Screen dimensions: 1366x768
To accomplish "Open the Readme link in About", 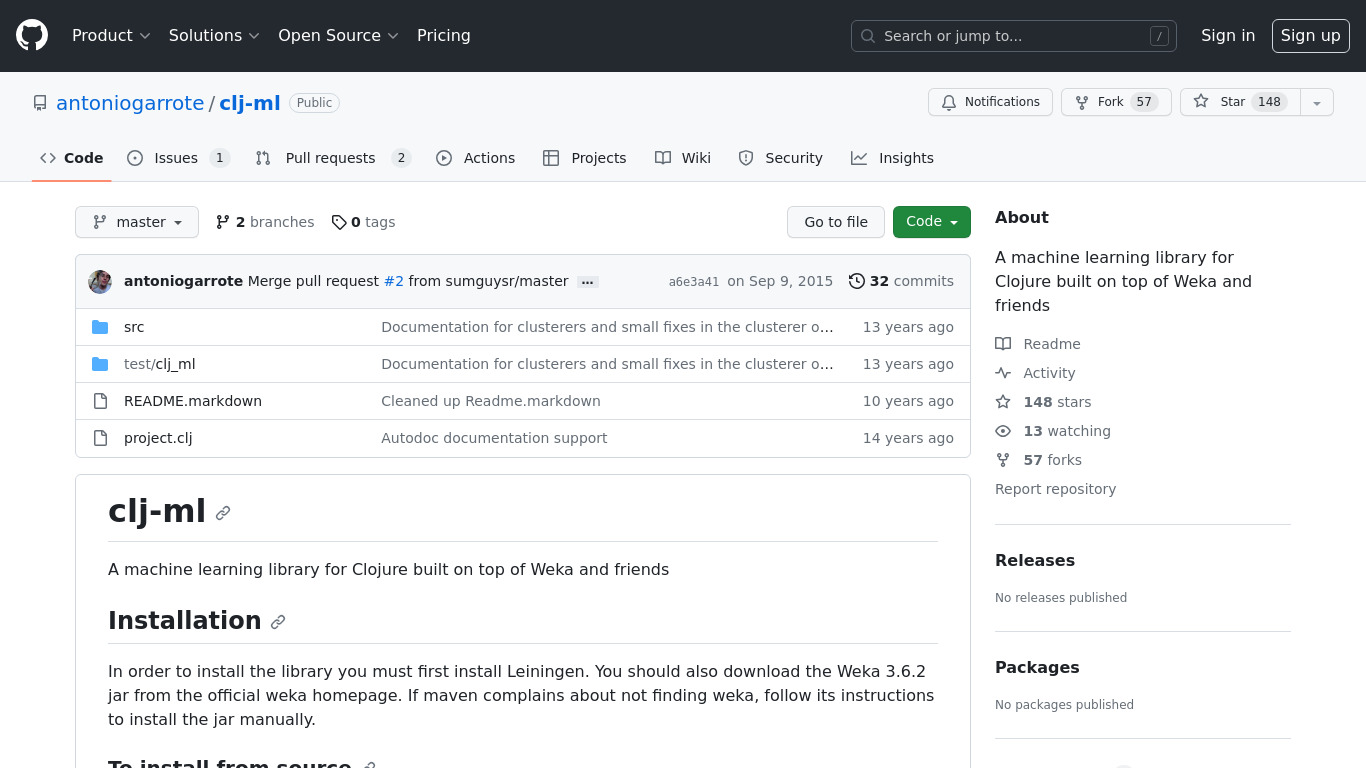I will [x=1038, y=344].
